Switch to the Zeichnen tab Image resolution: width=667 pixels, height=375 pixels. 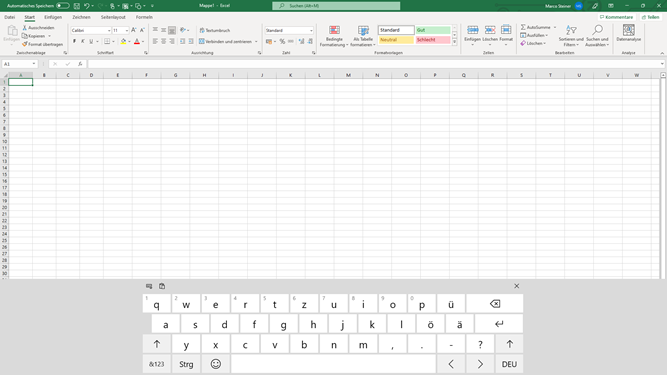[x=81, y=17]
